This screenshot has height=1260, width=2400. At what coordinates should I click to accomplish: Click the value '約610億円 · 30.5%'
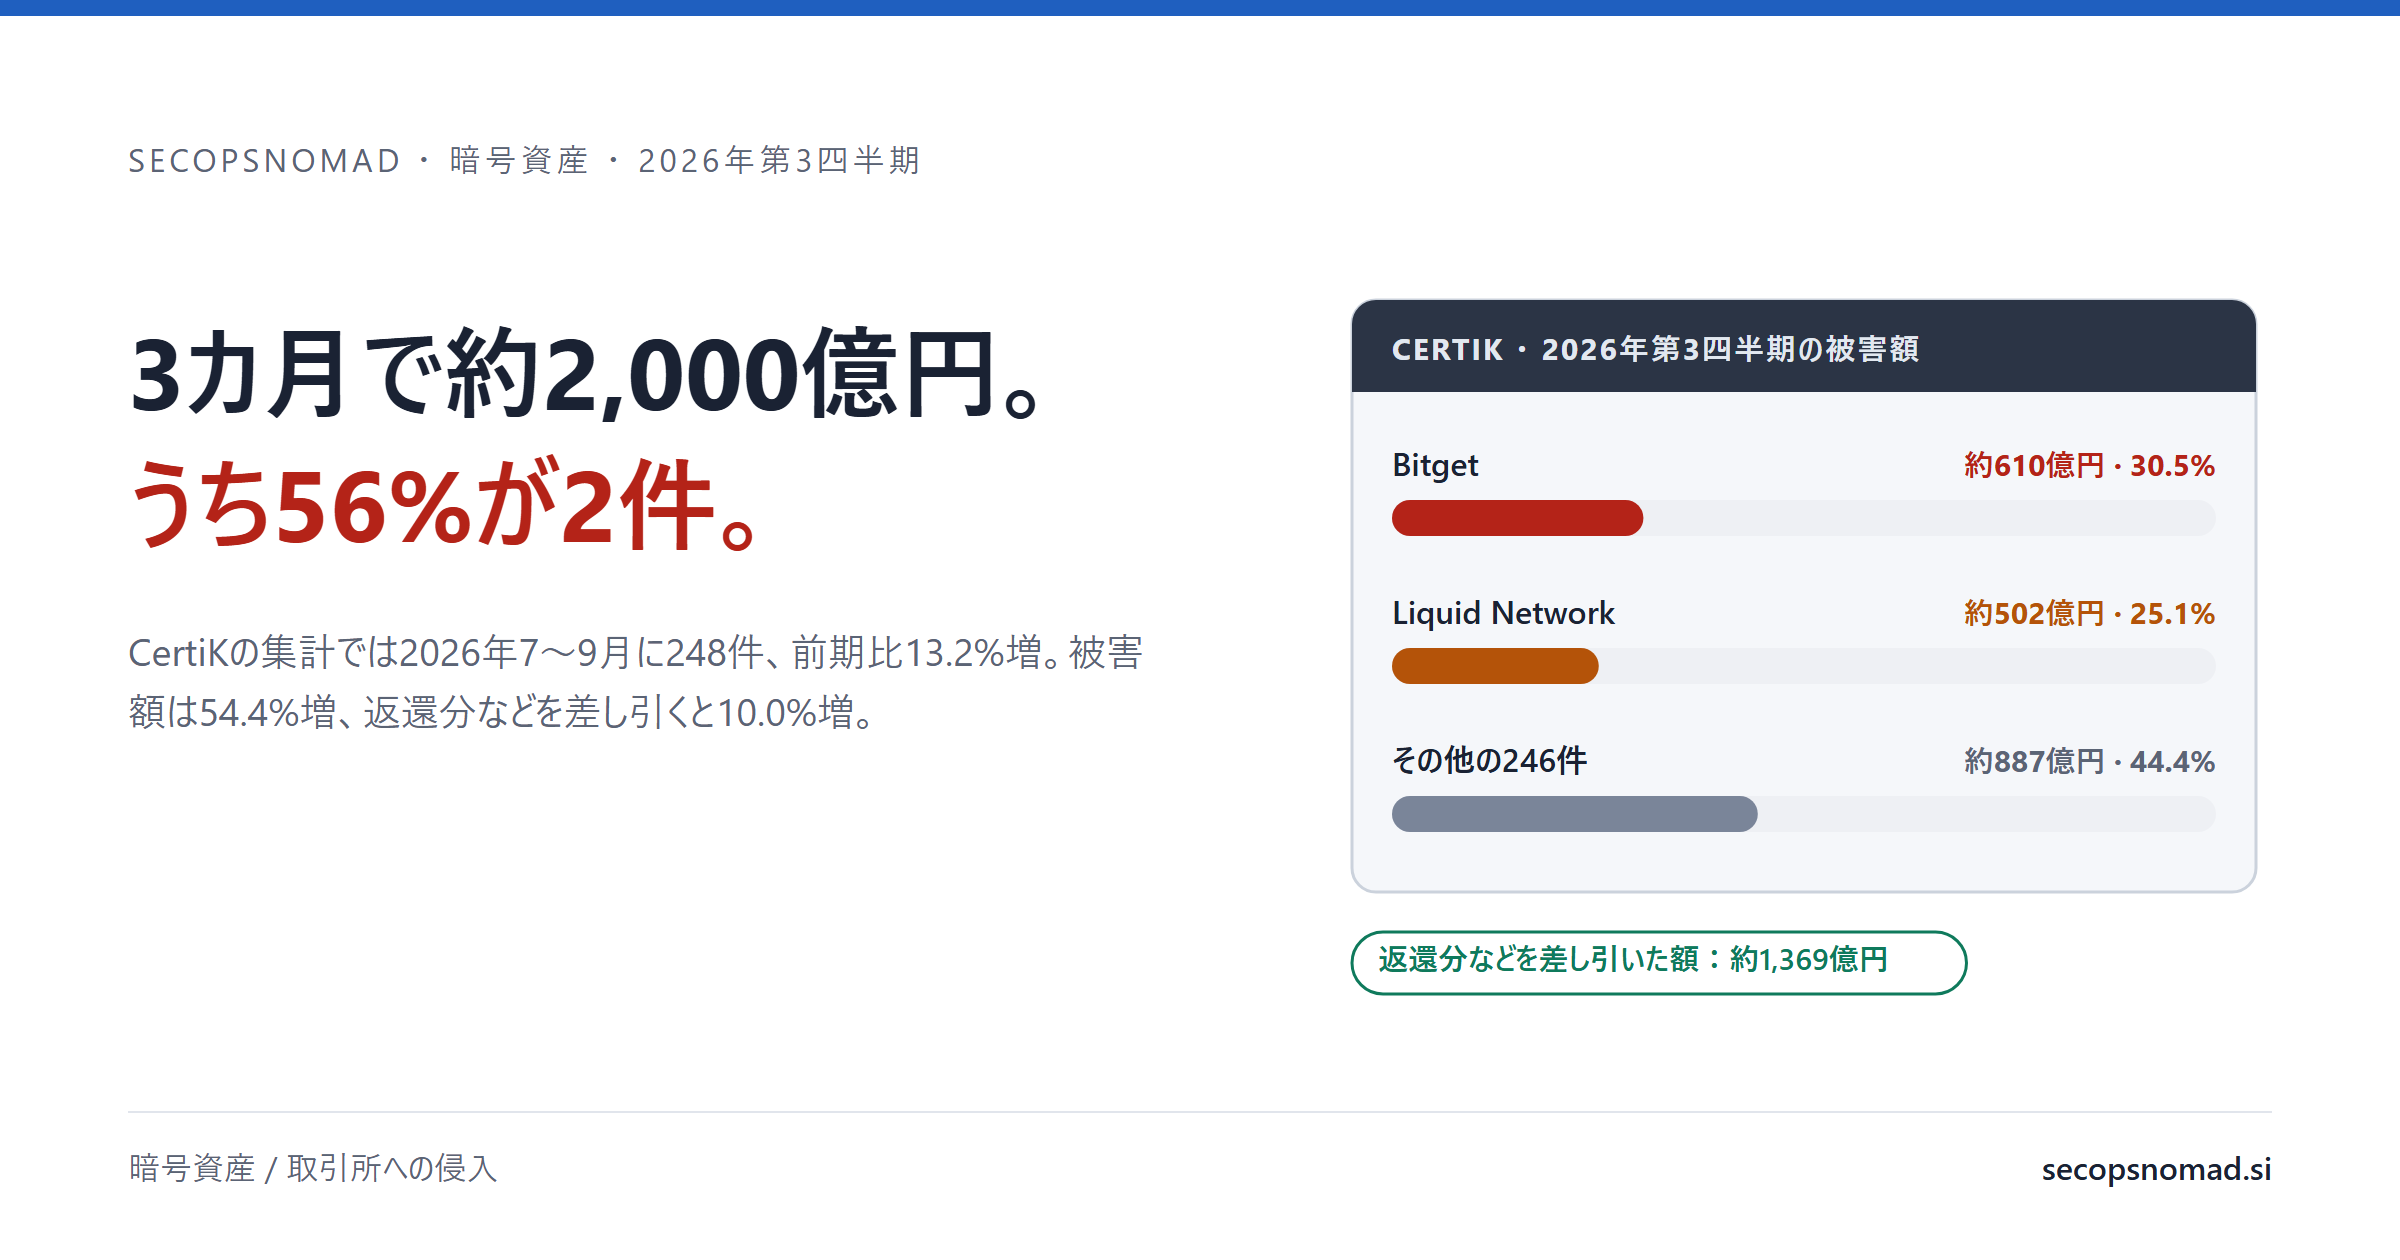pyautogui.click(x=2089, y=465)
